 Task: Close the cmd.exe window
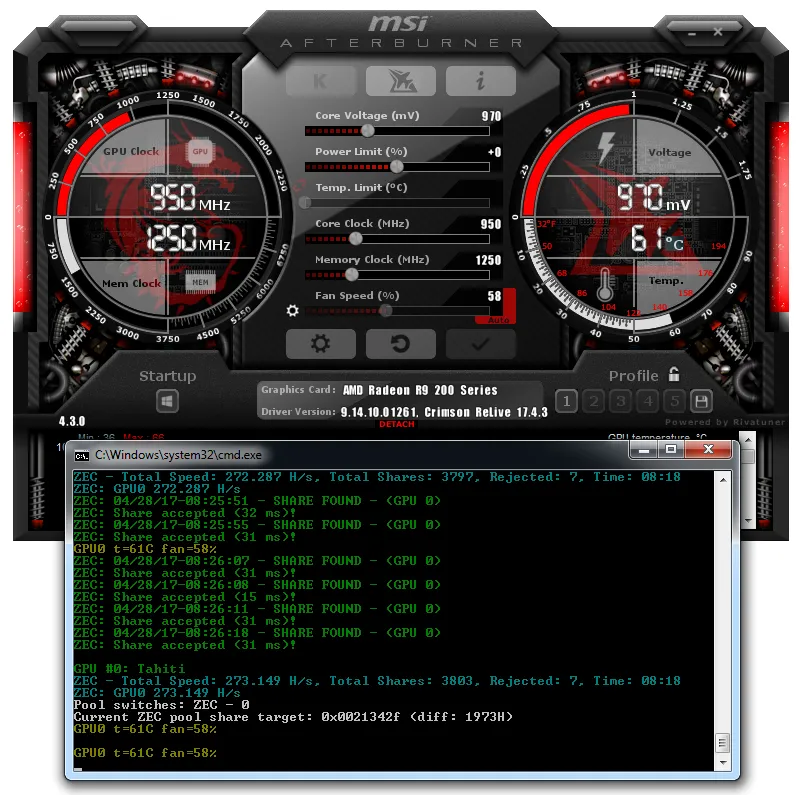point(708,450)
